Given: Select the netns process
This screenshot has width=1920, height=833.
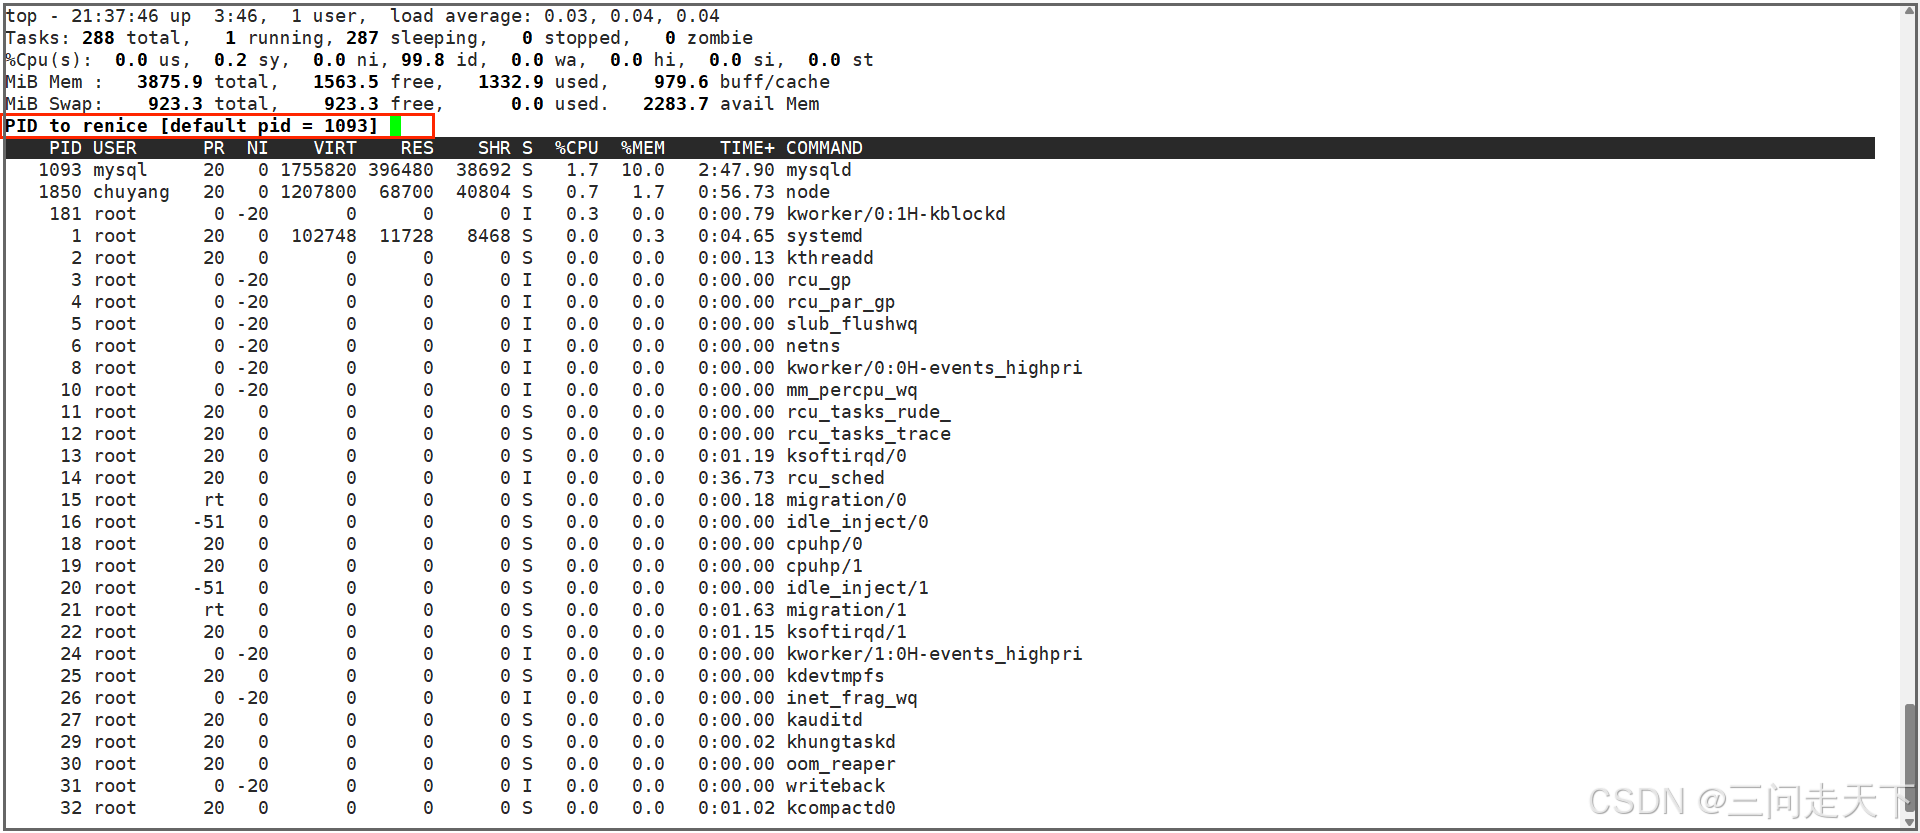Looking at the screenshot, I should (813, 346).
